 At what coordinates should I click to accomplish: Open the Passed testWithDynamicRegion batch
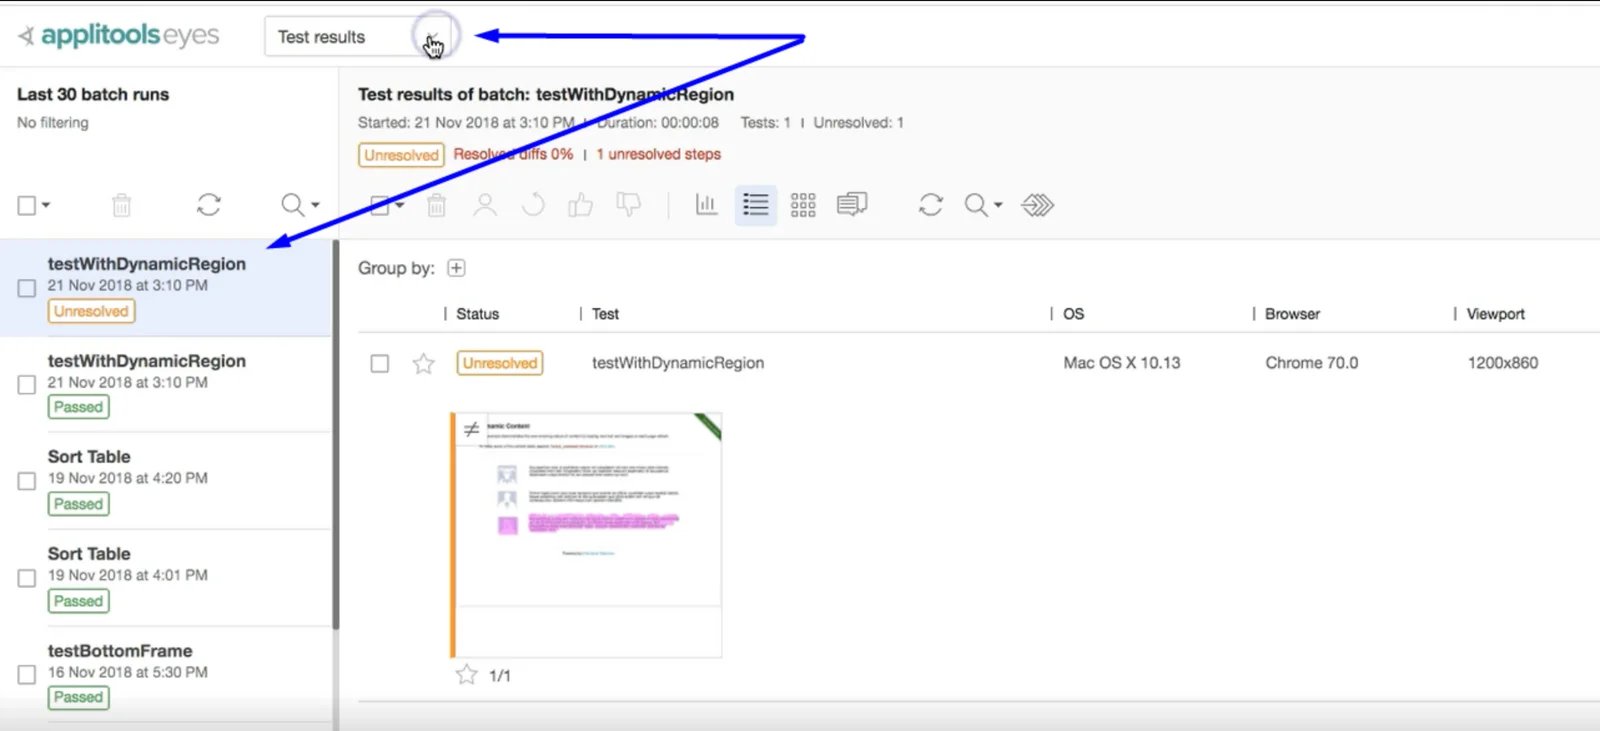point(166,384)
